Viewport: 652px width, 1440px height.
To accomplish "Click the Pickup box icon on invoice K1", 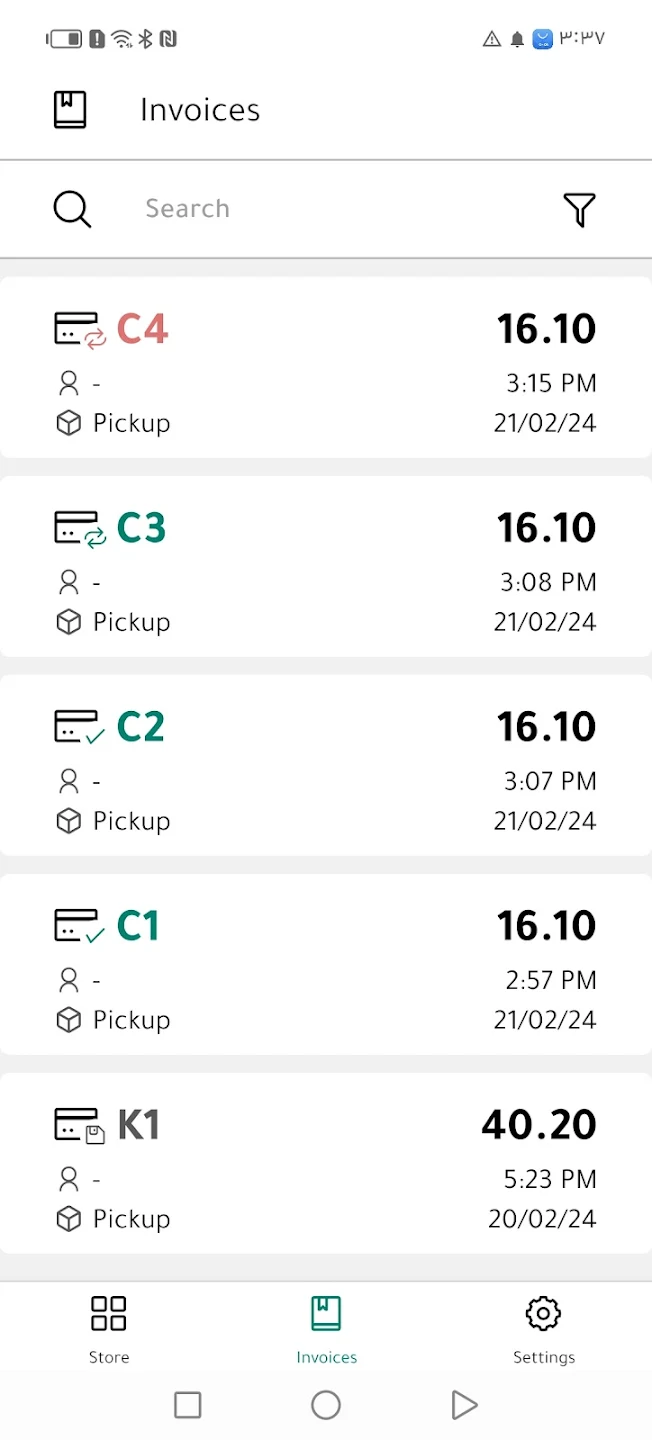I will click(68, 1219).
